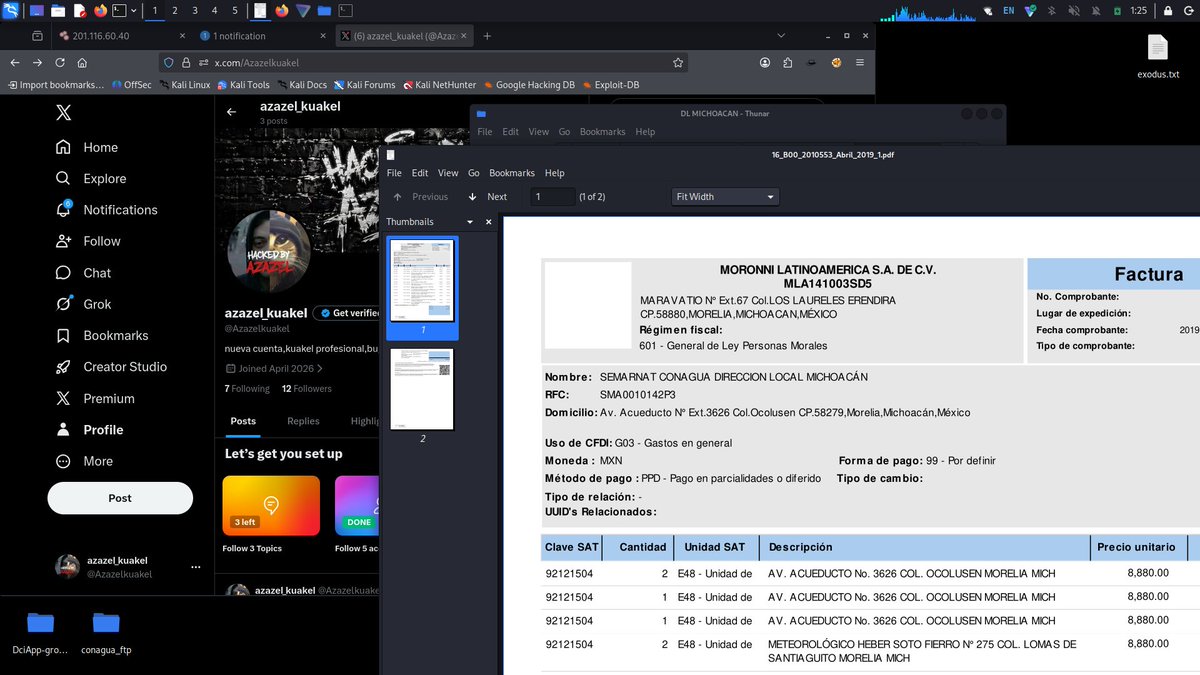This screenshot has height=675, width=1200.
Task: Click the Firefox back arrow
Action: click(x=14, y=62)
